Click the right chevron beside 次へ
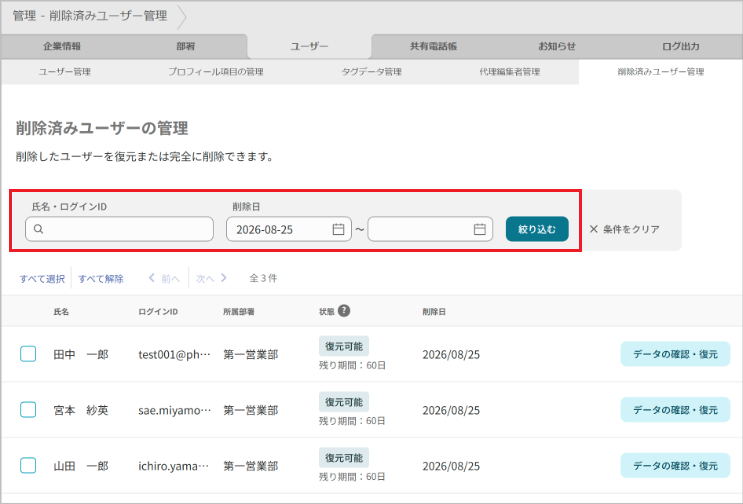 [224, 278]
